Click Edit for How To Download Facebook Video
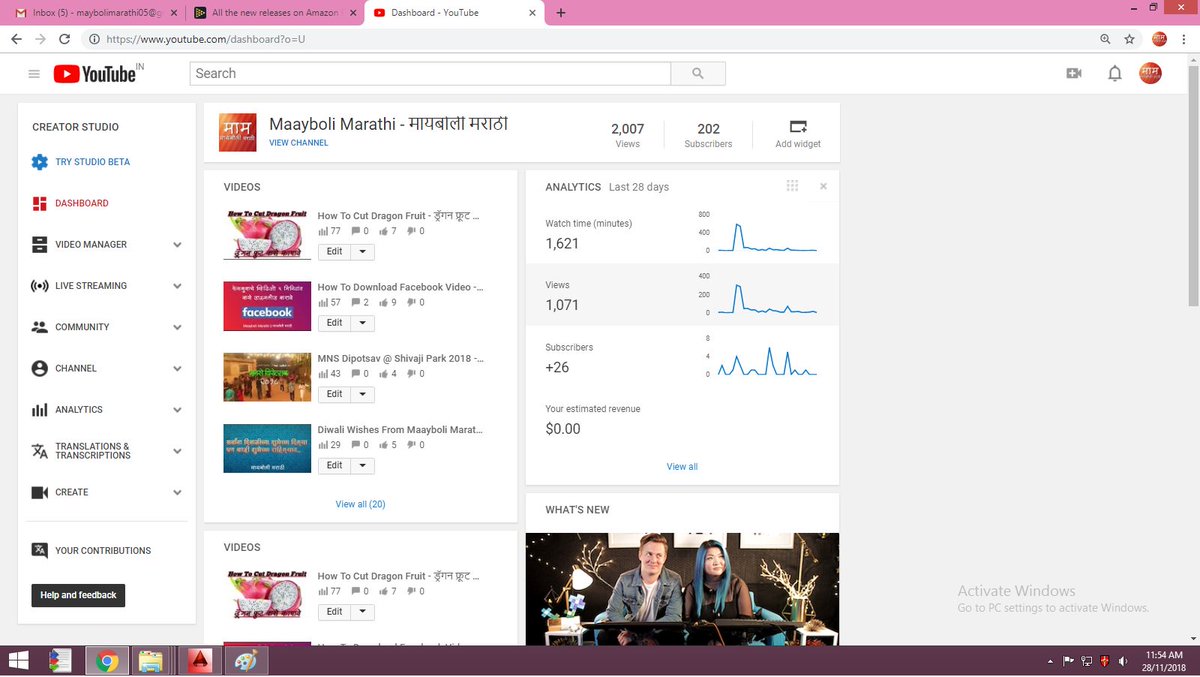The image size is (1200, 677). 334,323
